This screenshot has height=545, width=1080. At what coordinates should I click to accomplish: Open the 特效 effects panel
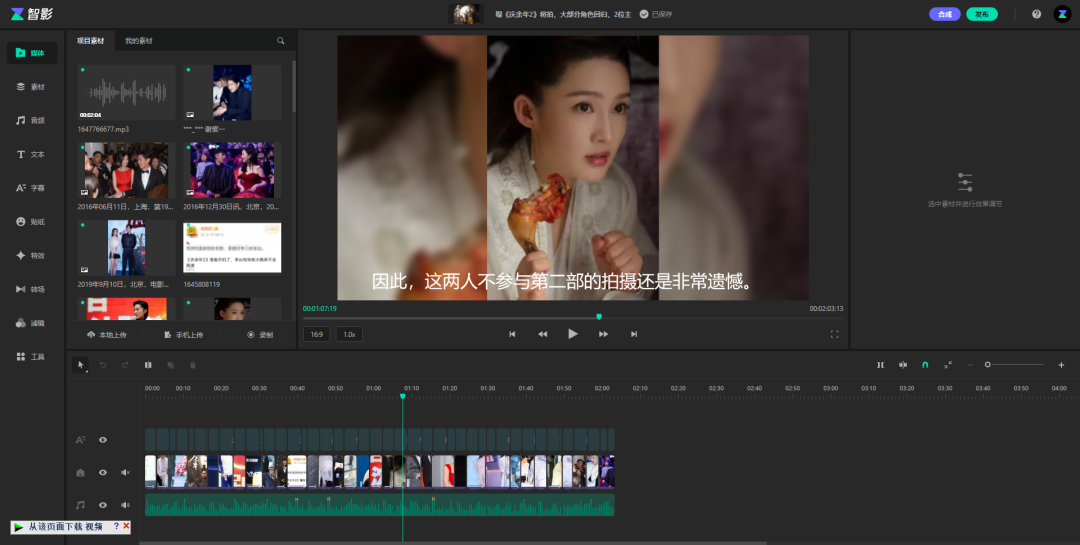pos(31,255)
